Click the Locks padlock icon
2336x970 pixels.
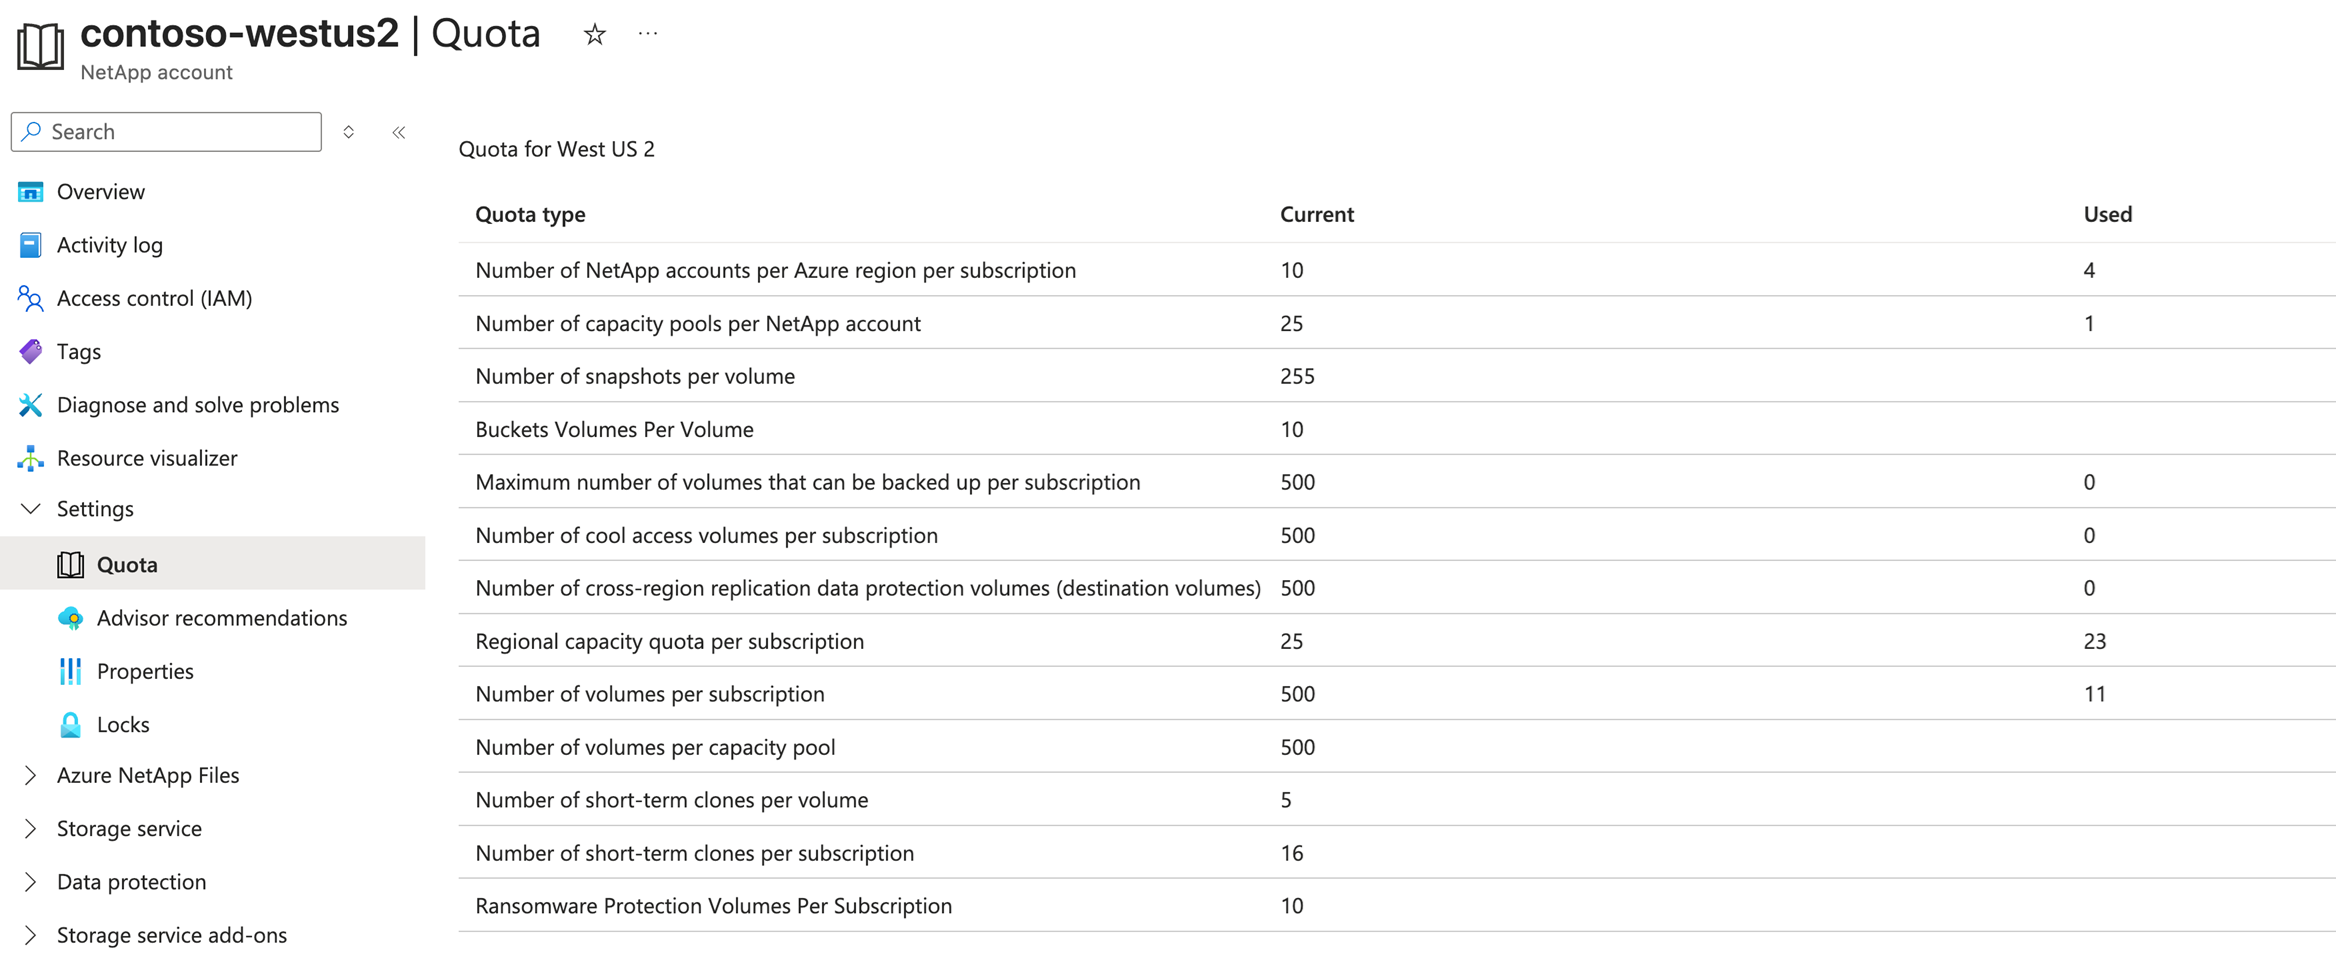(x=70, y=724)
